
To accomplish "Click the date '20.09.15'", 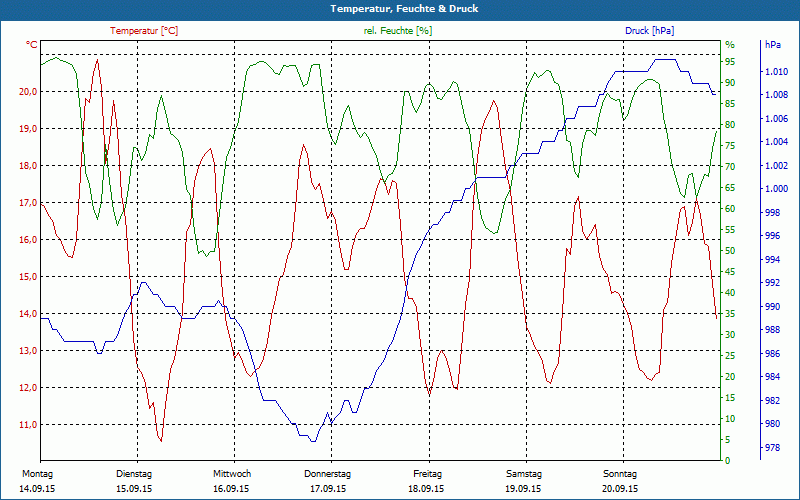I will click(620, 489).
